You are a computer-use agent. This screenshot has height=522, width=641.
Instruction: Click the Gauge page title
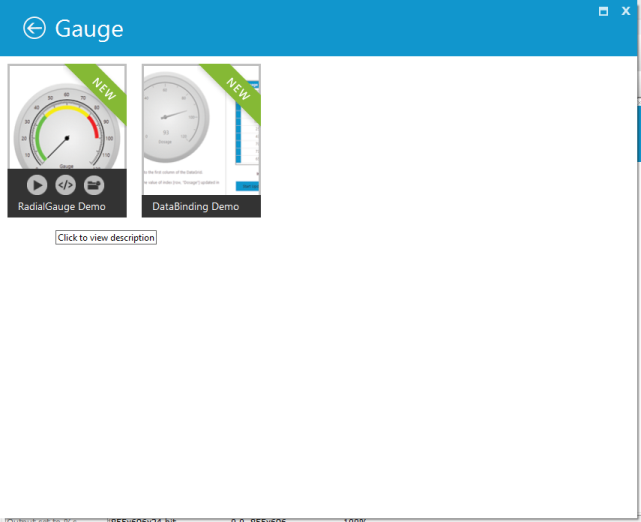coord(89,29)
